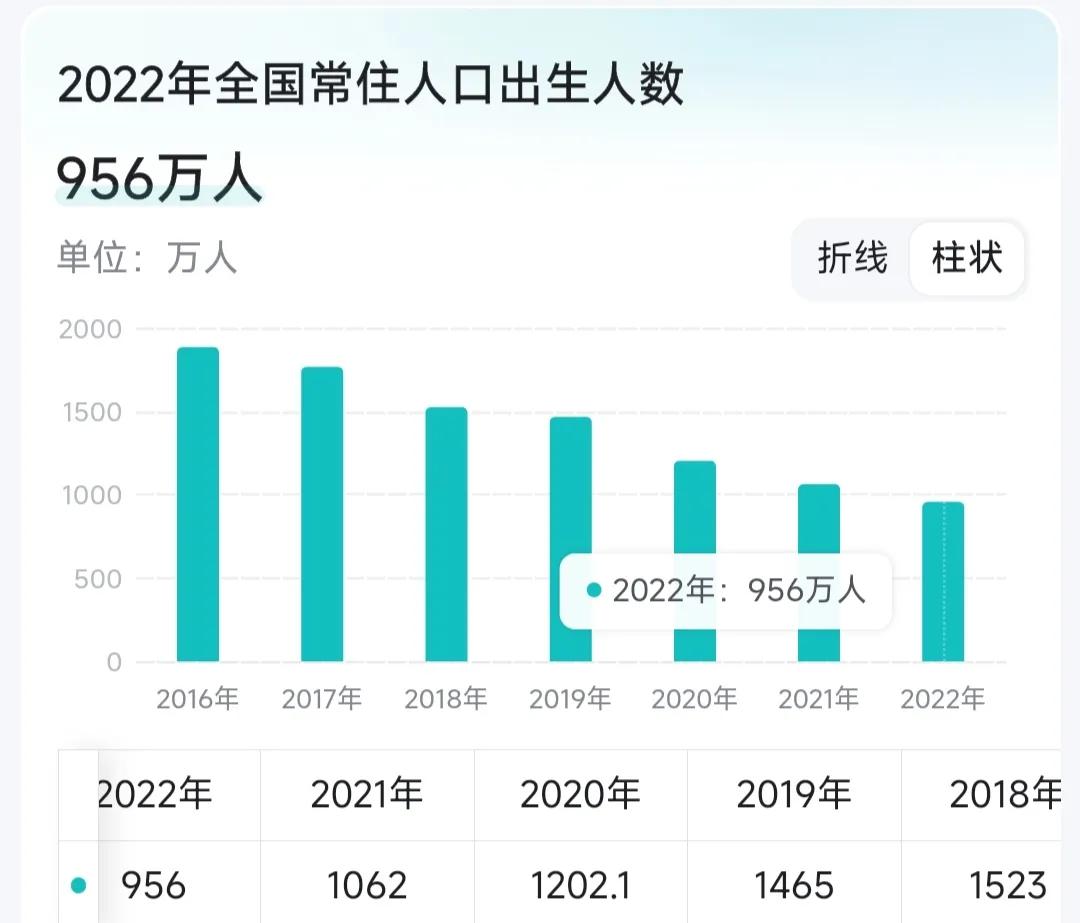Screen dimensions: 1080x923
Task: Select the 2020年 axis label
Action: (x=695, y=698)
